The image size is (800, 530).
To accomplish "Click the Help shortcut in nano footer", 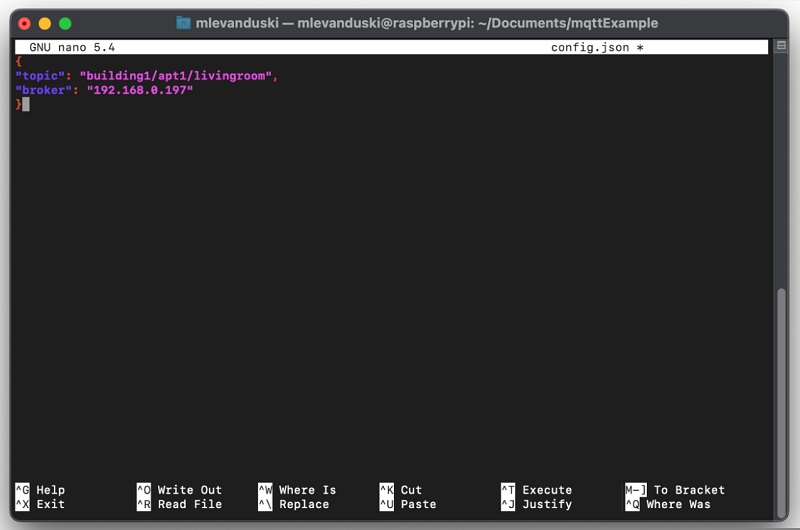I will pos(50,490).
